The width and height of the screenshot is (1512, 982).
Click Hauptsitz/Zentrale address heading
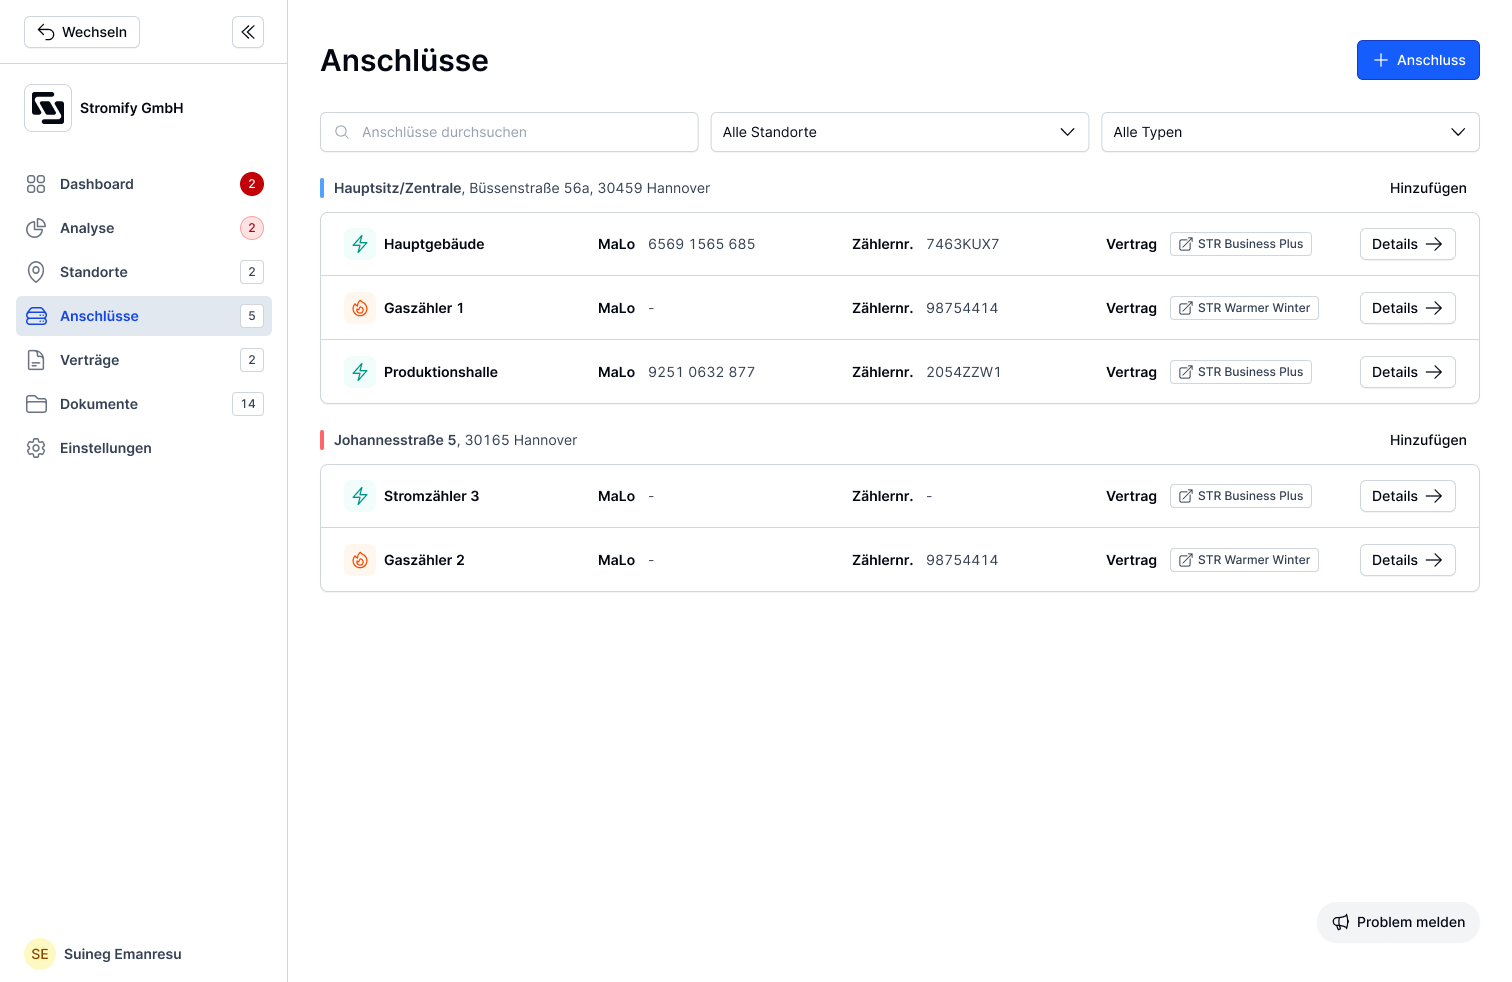click(522, 188)
